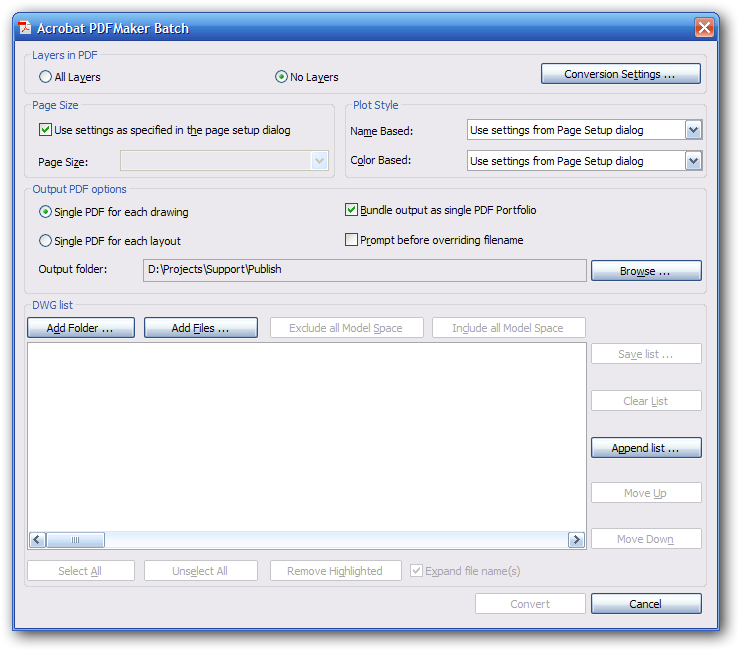Browse for an output folder
Image resolution: width=740 pixels, height=651 pixels.
pyautogui.click(x=645, y=271)
